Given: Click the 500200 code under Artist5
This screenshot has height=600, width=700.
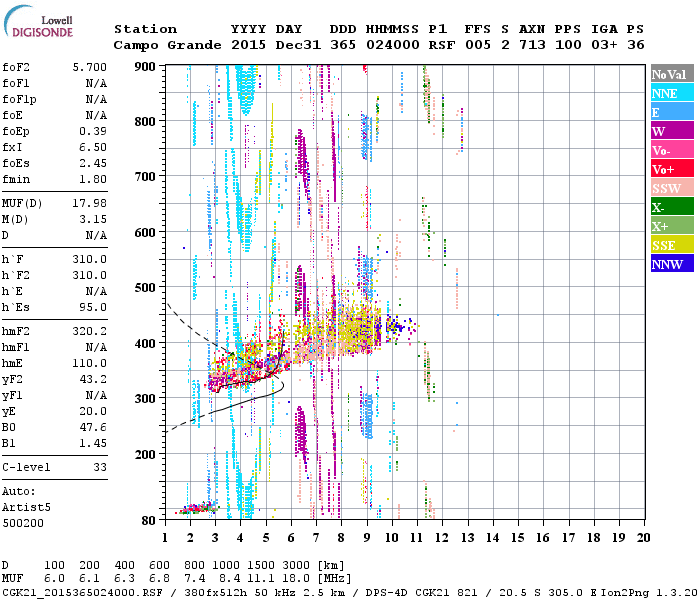Looking at the screenshot, I should (23, 523).
